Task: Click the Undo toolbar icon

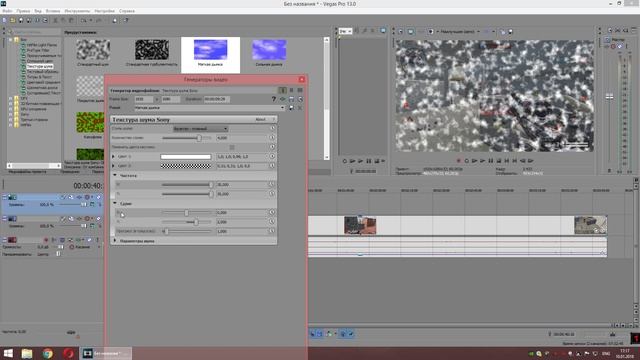Action: click(x=84, y=20)
